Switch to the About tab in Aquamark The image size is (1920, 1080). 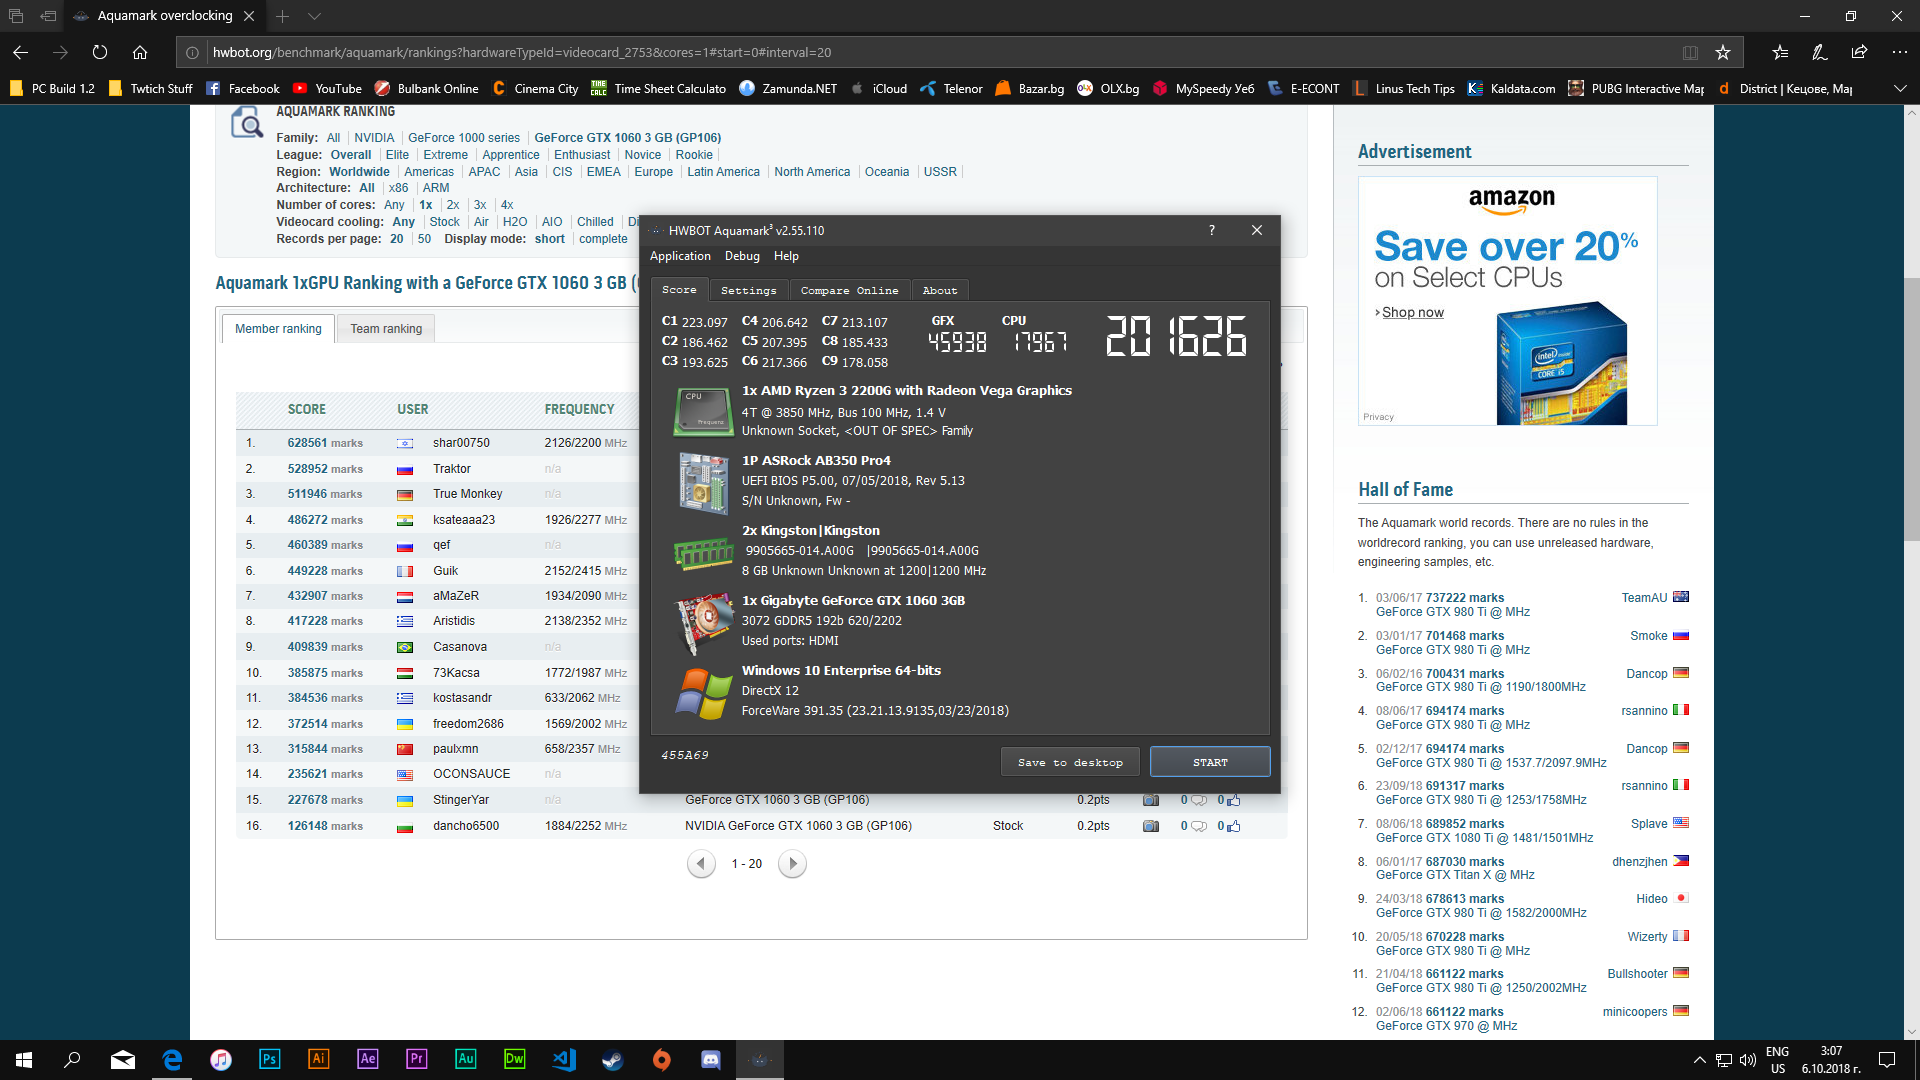[x=940, y=290]
